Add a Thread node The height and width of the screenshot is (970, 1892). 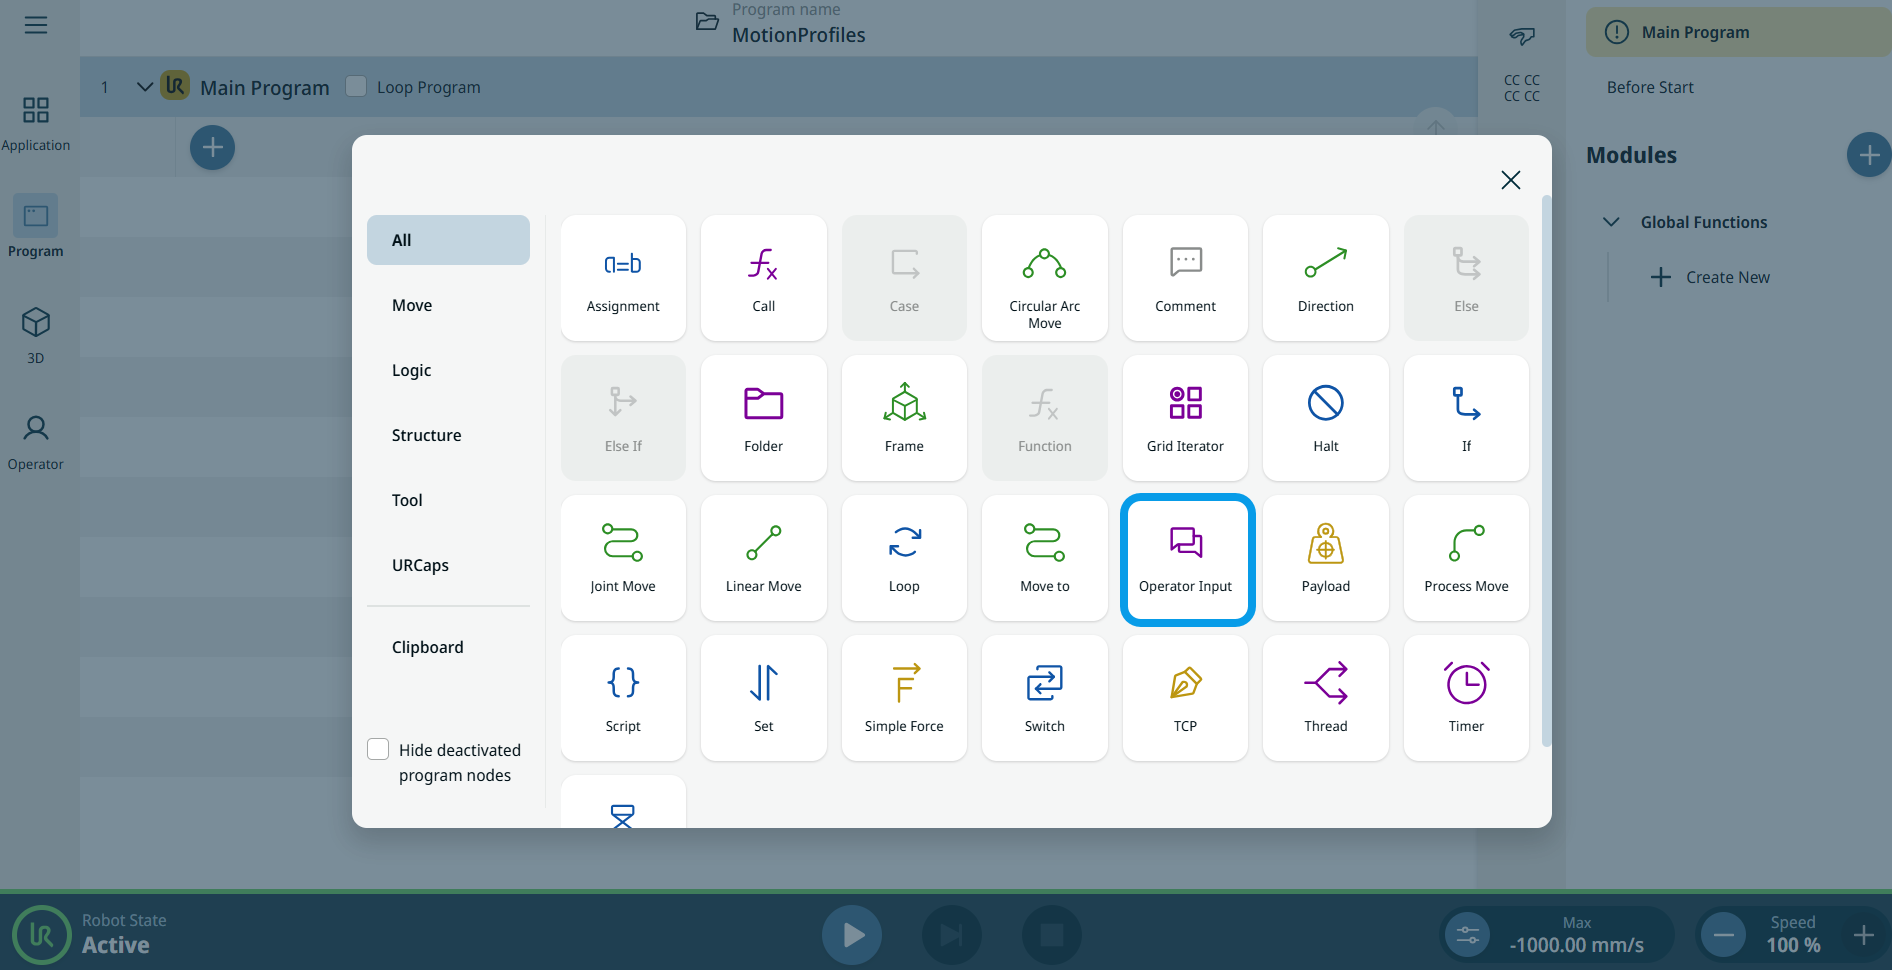[x=1325, y=698]
